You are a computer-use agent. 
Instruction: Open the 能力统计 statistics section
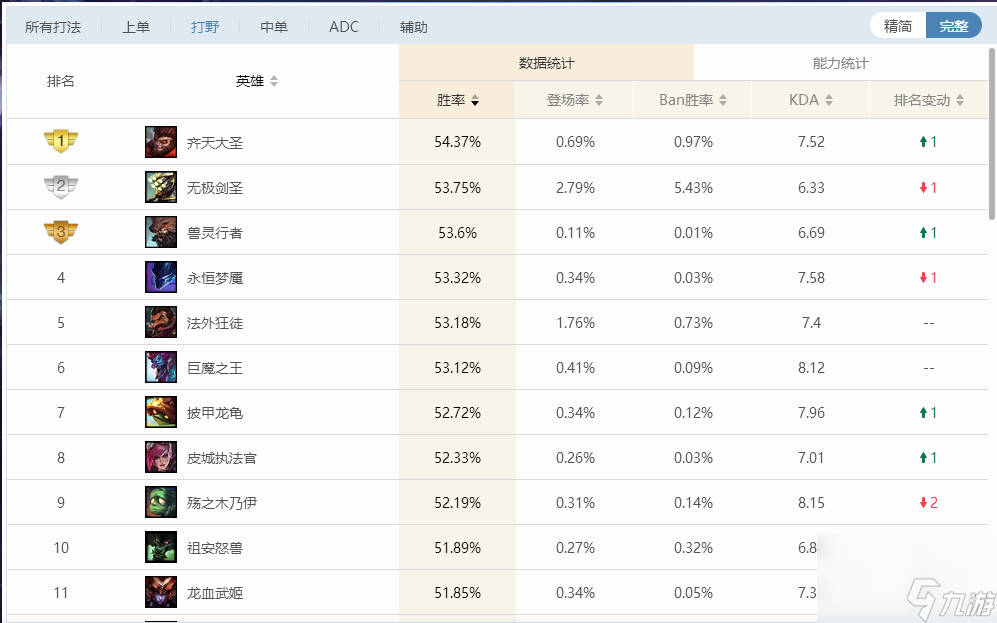coord(840,63)
